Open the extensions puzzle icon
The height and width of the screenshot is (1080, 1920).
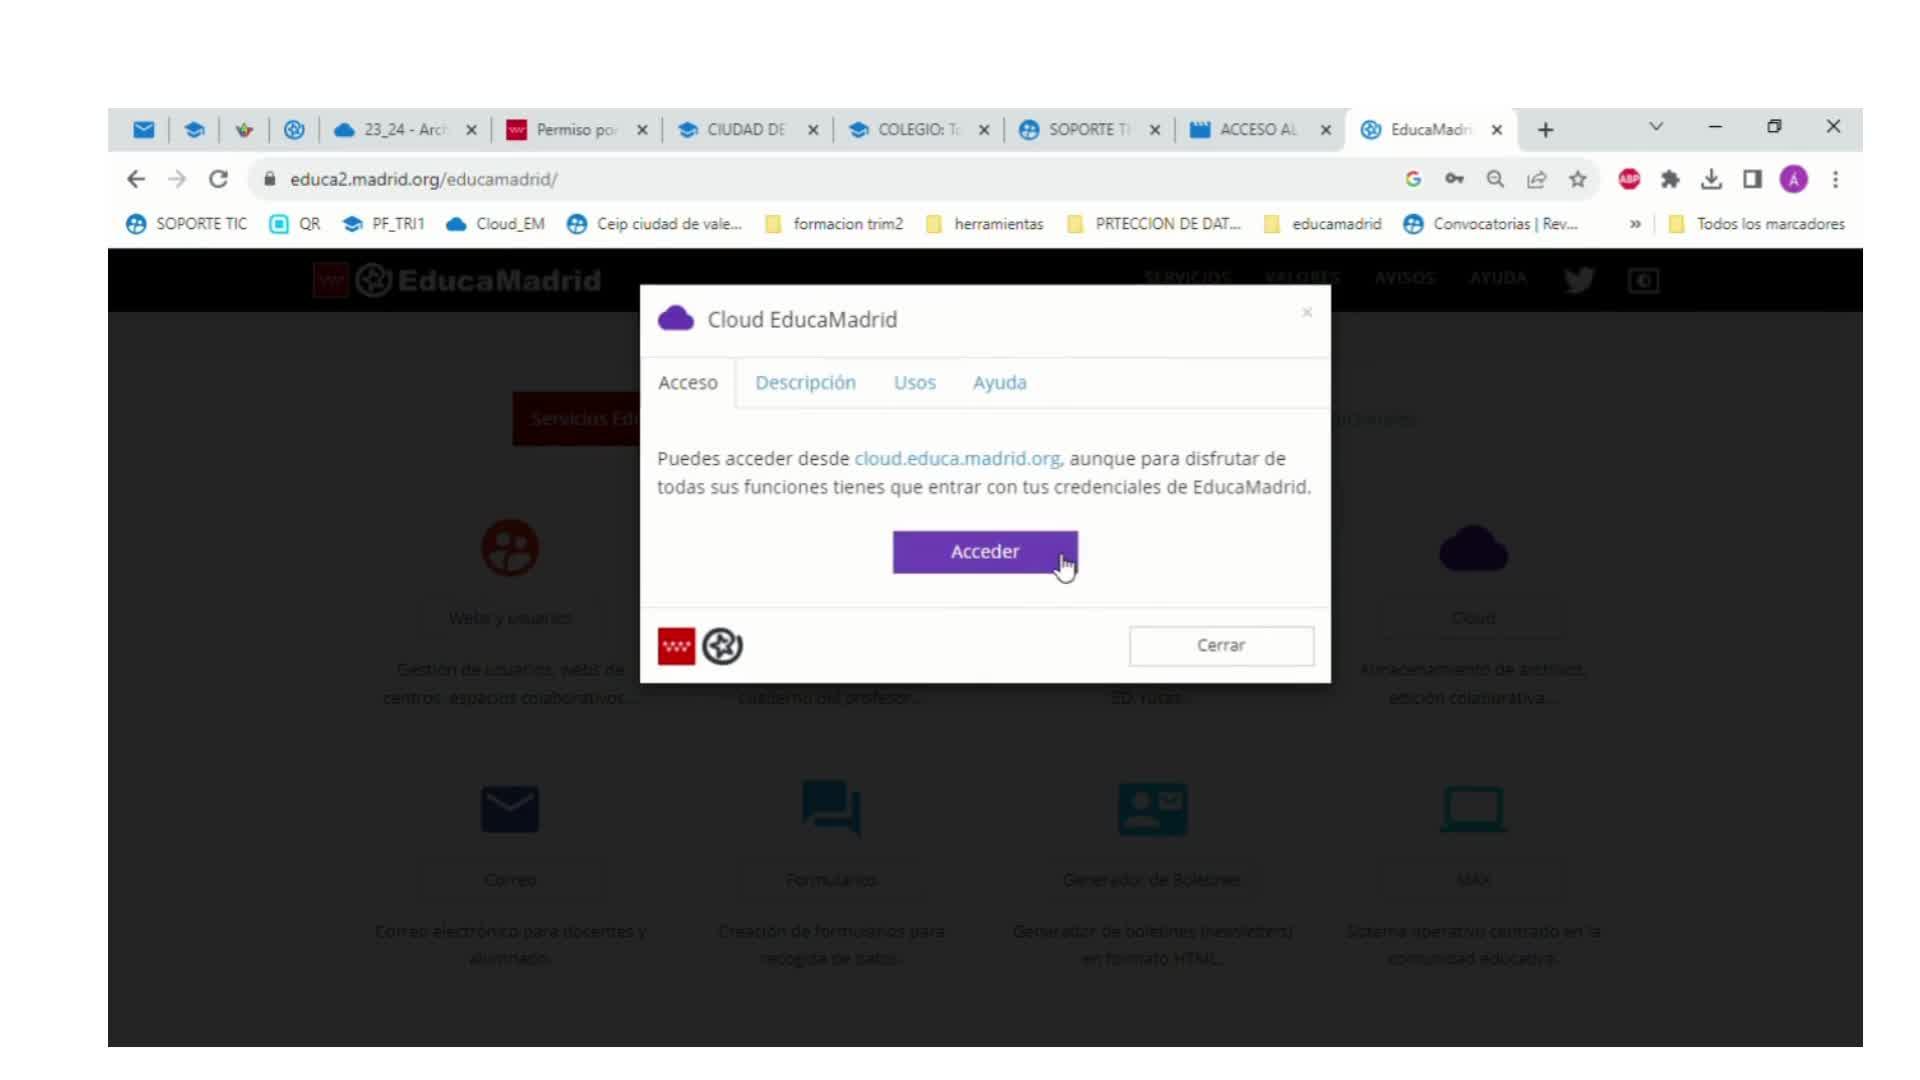pyautogui.click(x=1670, y=179)
